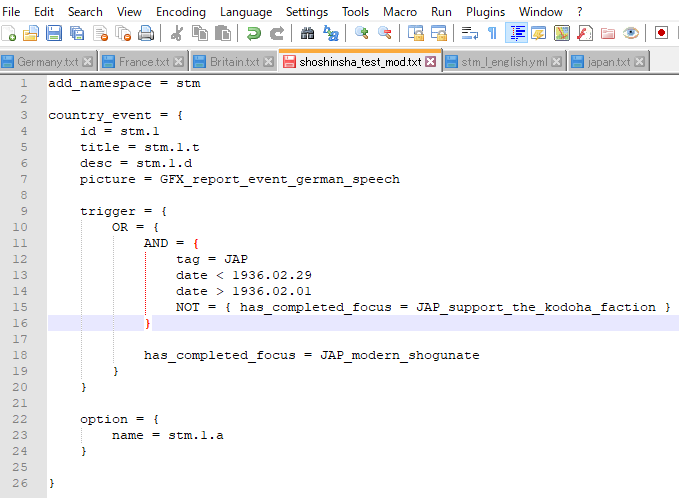679x498 pixels.
Task: Save the current file with Save icon
Action: pyautogui.click(x=54, y=33)
